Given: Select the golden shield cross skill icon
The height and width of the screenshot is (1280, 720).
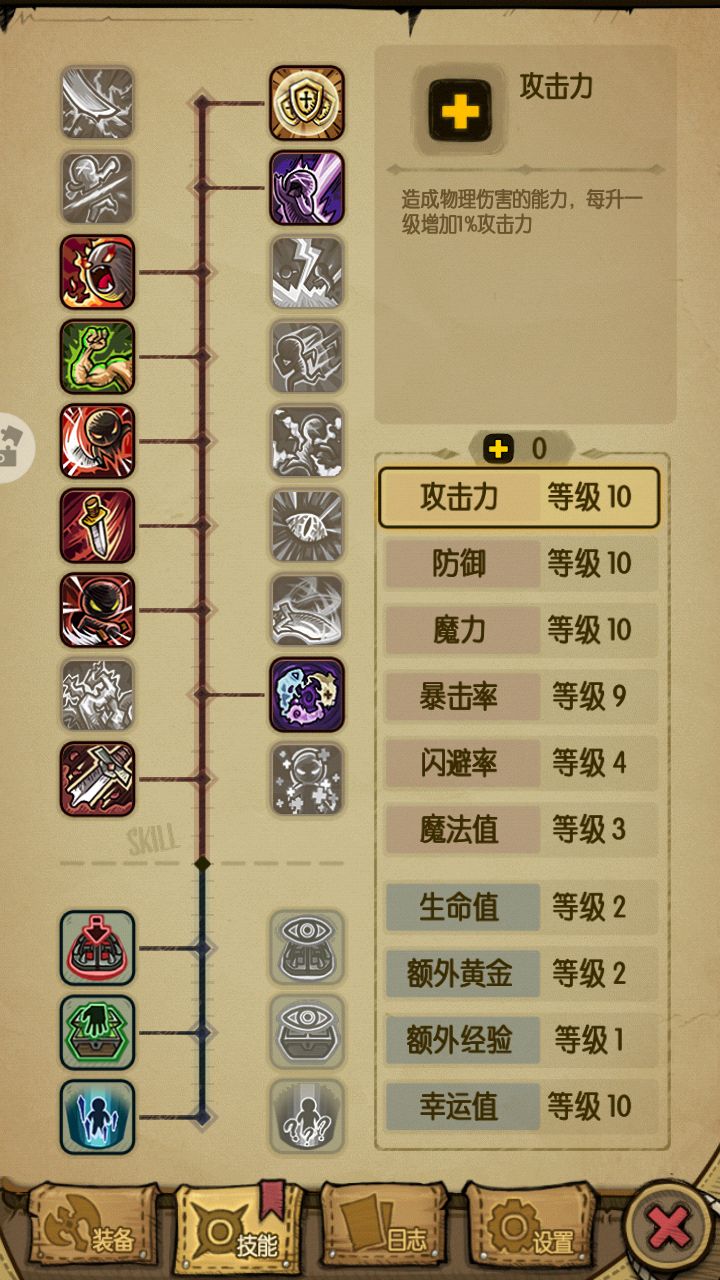Looking at the screenshot, I should 307,103.
